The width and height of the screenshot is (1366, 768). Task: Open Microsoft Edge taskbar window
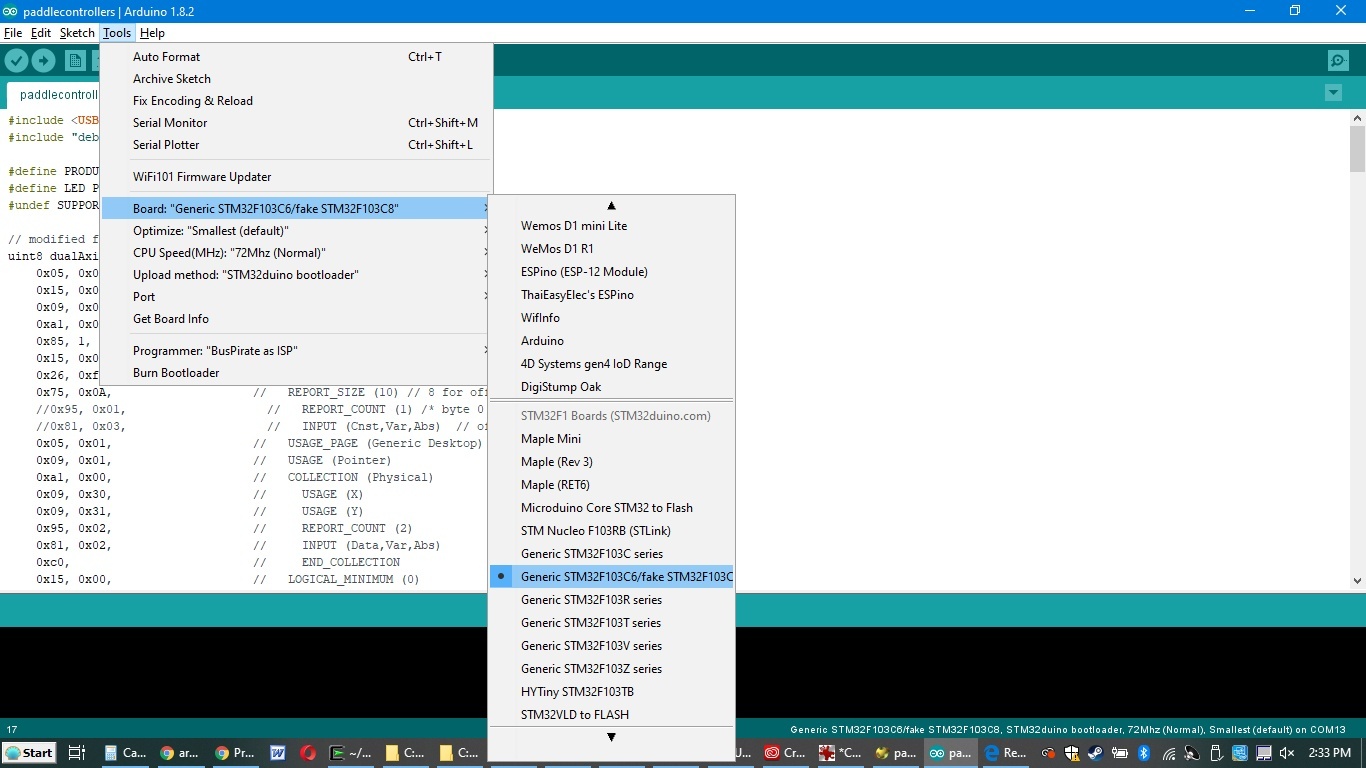(x=1006, y=753)
